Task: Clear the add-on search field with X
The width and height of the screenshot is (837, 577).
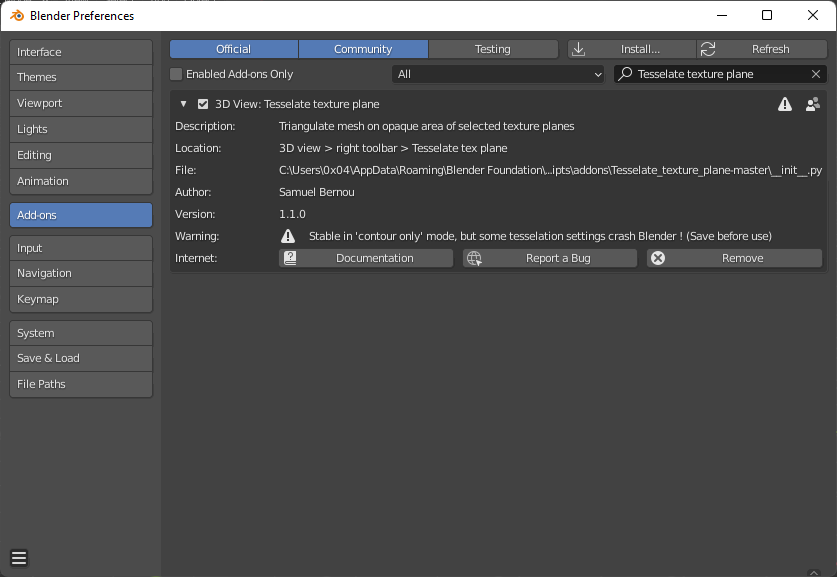Action: [816, 74]
